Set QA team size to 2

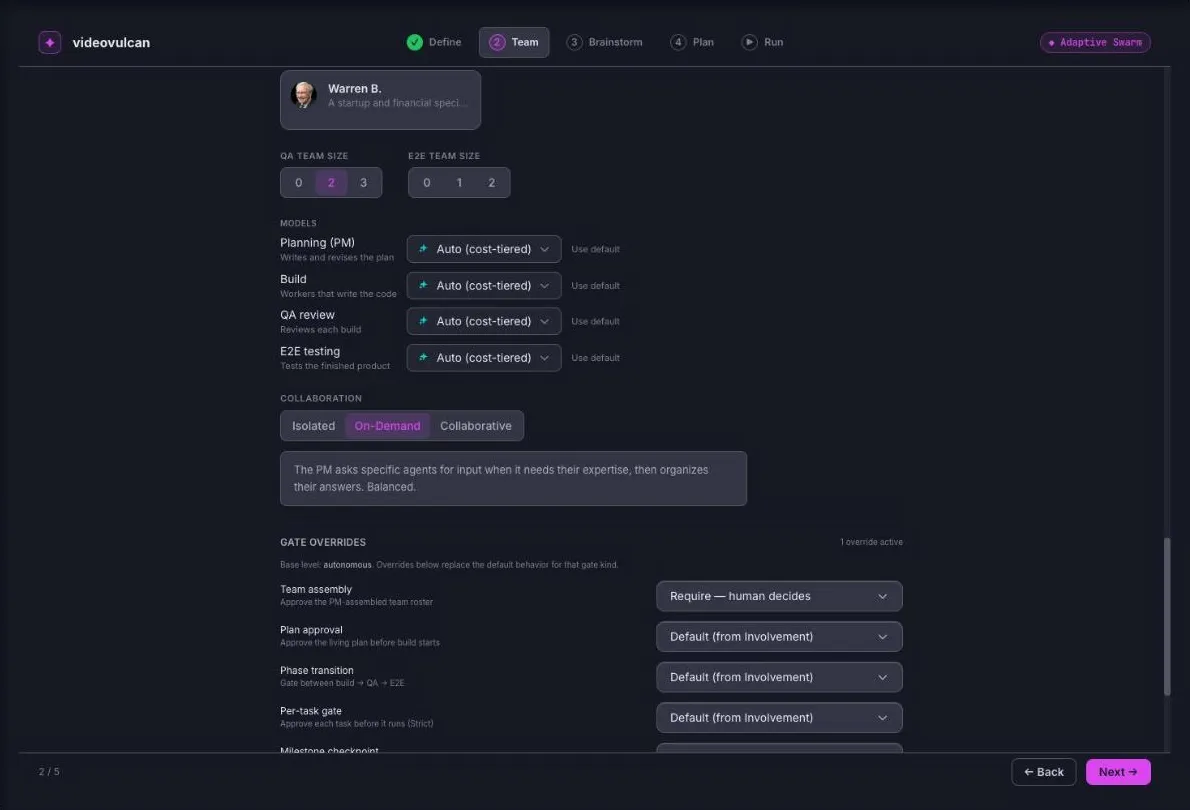331,183
